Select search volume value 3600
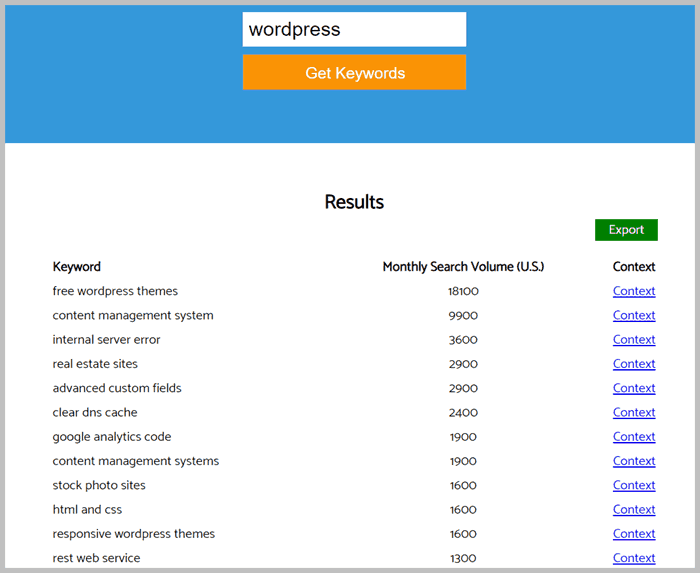This screenshot has height=573, width=700. click(x=463, y=340)
